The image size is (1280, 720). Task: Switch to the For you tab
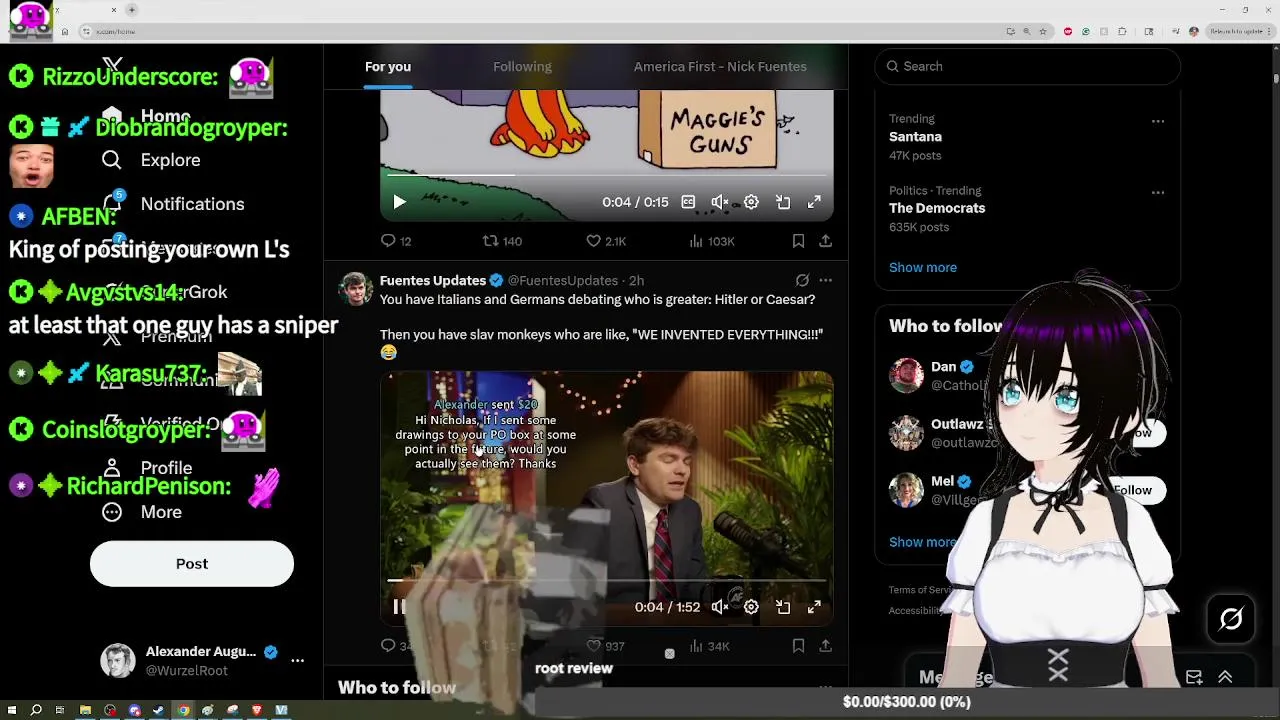point(388,67)
